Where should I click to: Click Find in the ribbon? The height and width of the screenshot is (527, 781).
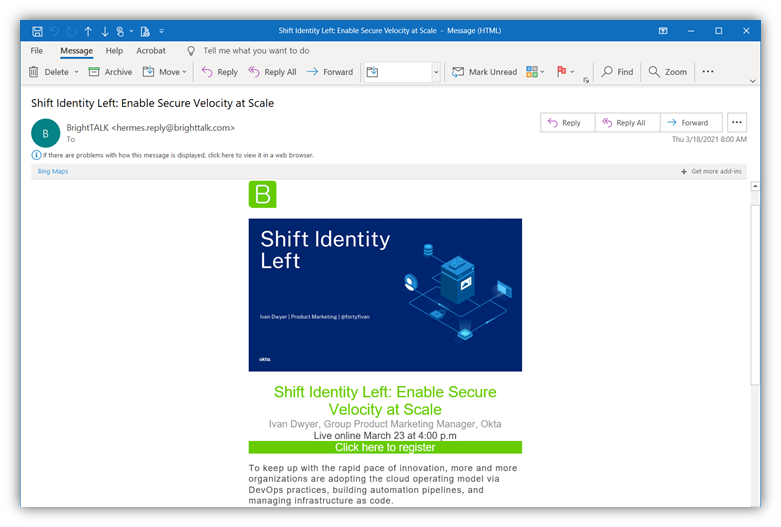click(617, 72)
